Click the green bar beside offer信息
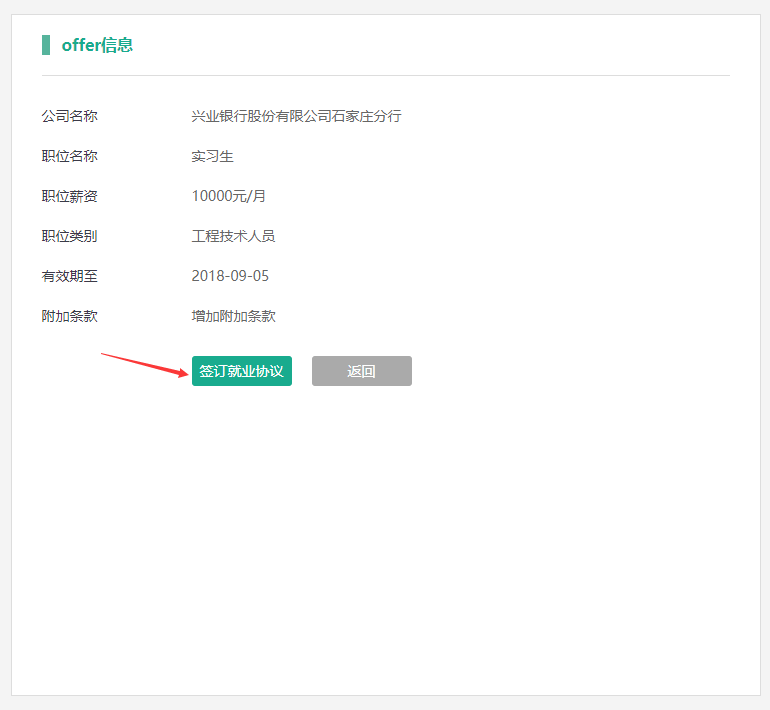Image resolution: width=770 pixels, height=710 pixels. click(x=45, y=45)
